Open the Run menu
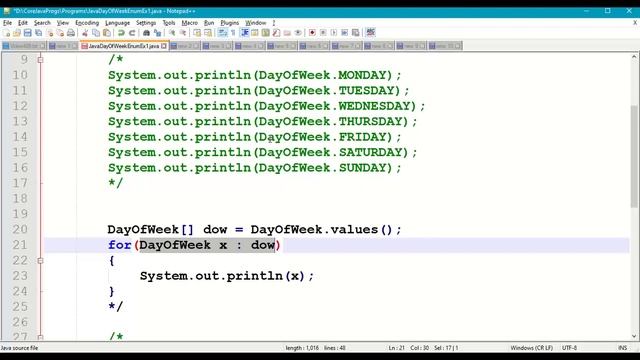 pyautogui.click(x=209, y=23)
